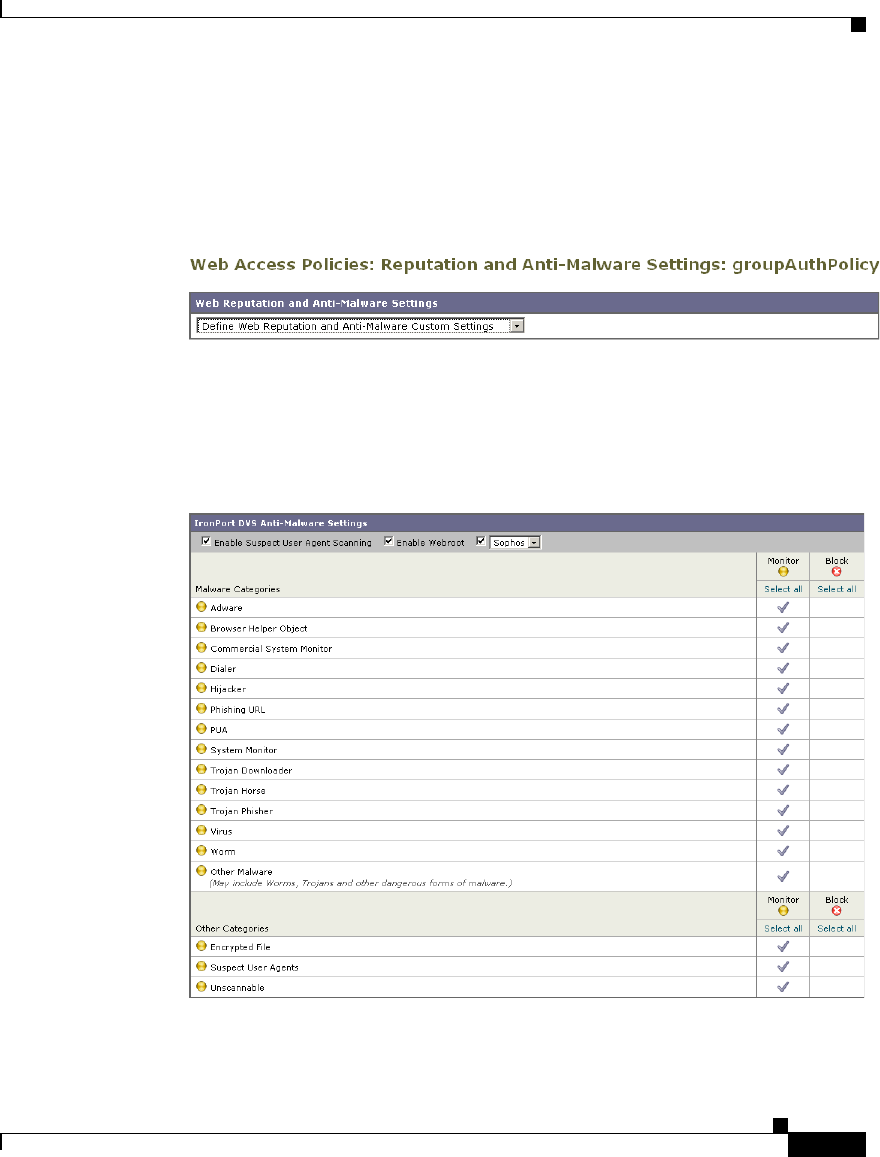Click the yellow icon beside System Monitor
Image resolution: width=880 pixels, height=1157 pixels.
point(201,749)
